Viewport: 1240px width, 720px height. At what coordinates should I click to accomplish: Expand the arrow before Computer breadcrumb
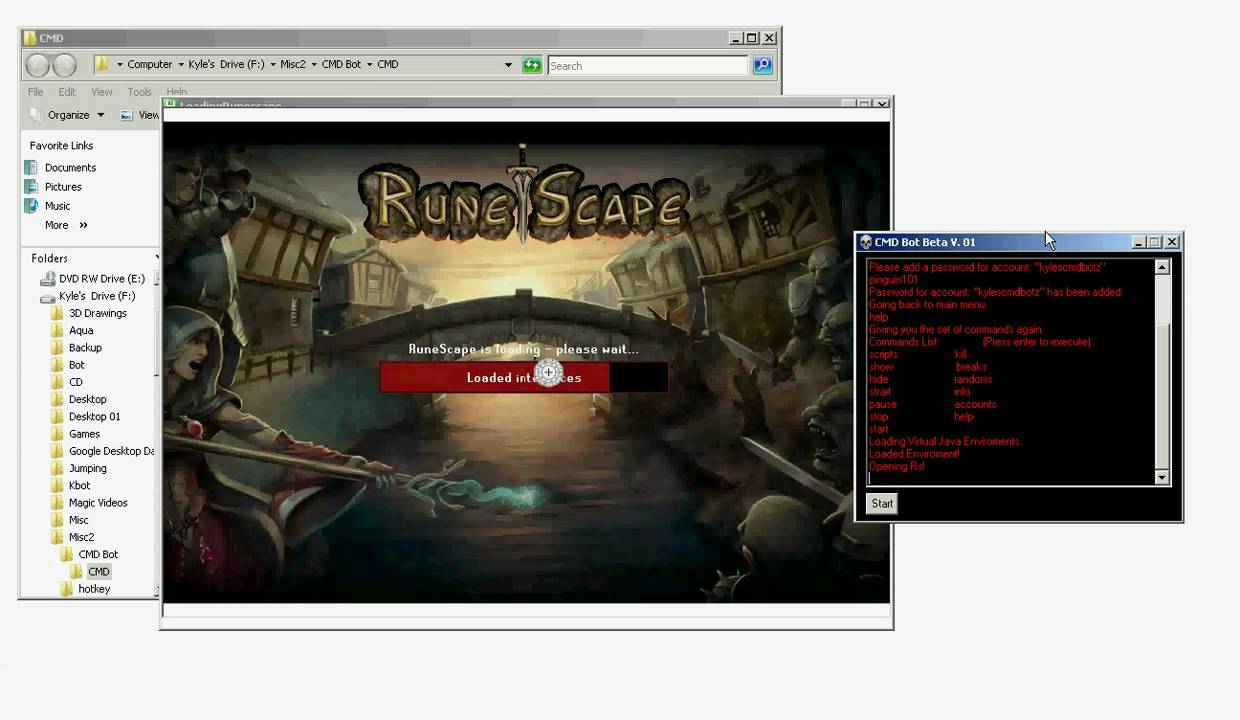pos(120,65)
